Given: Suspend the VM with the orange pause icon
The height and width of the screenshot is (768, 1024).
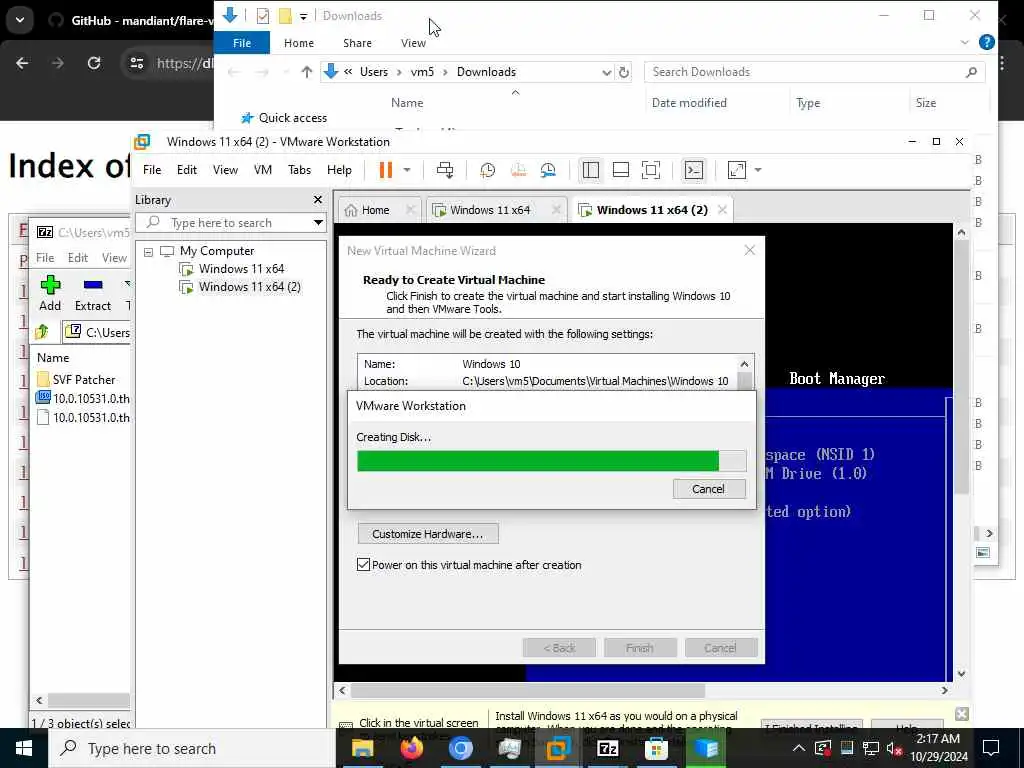Looking at the screenshot, I should 385,170.
